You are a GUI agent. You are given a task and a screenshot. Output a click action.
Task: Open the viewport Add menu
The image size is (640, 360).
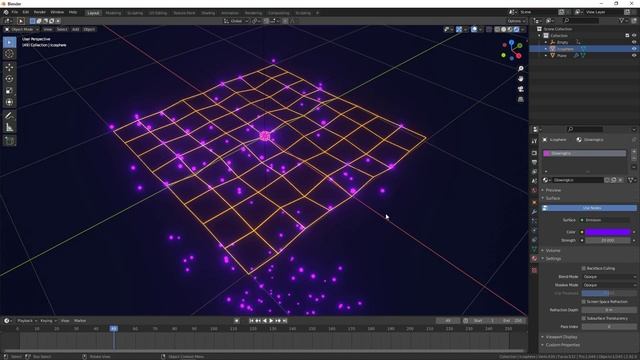coord(76,29)
